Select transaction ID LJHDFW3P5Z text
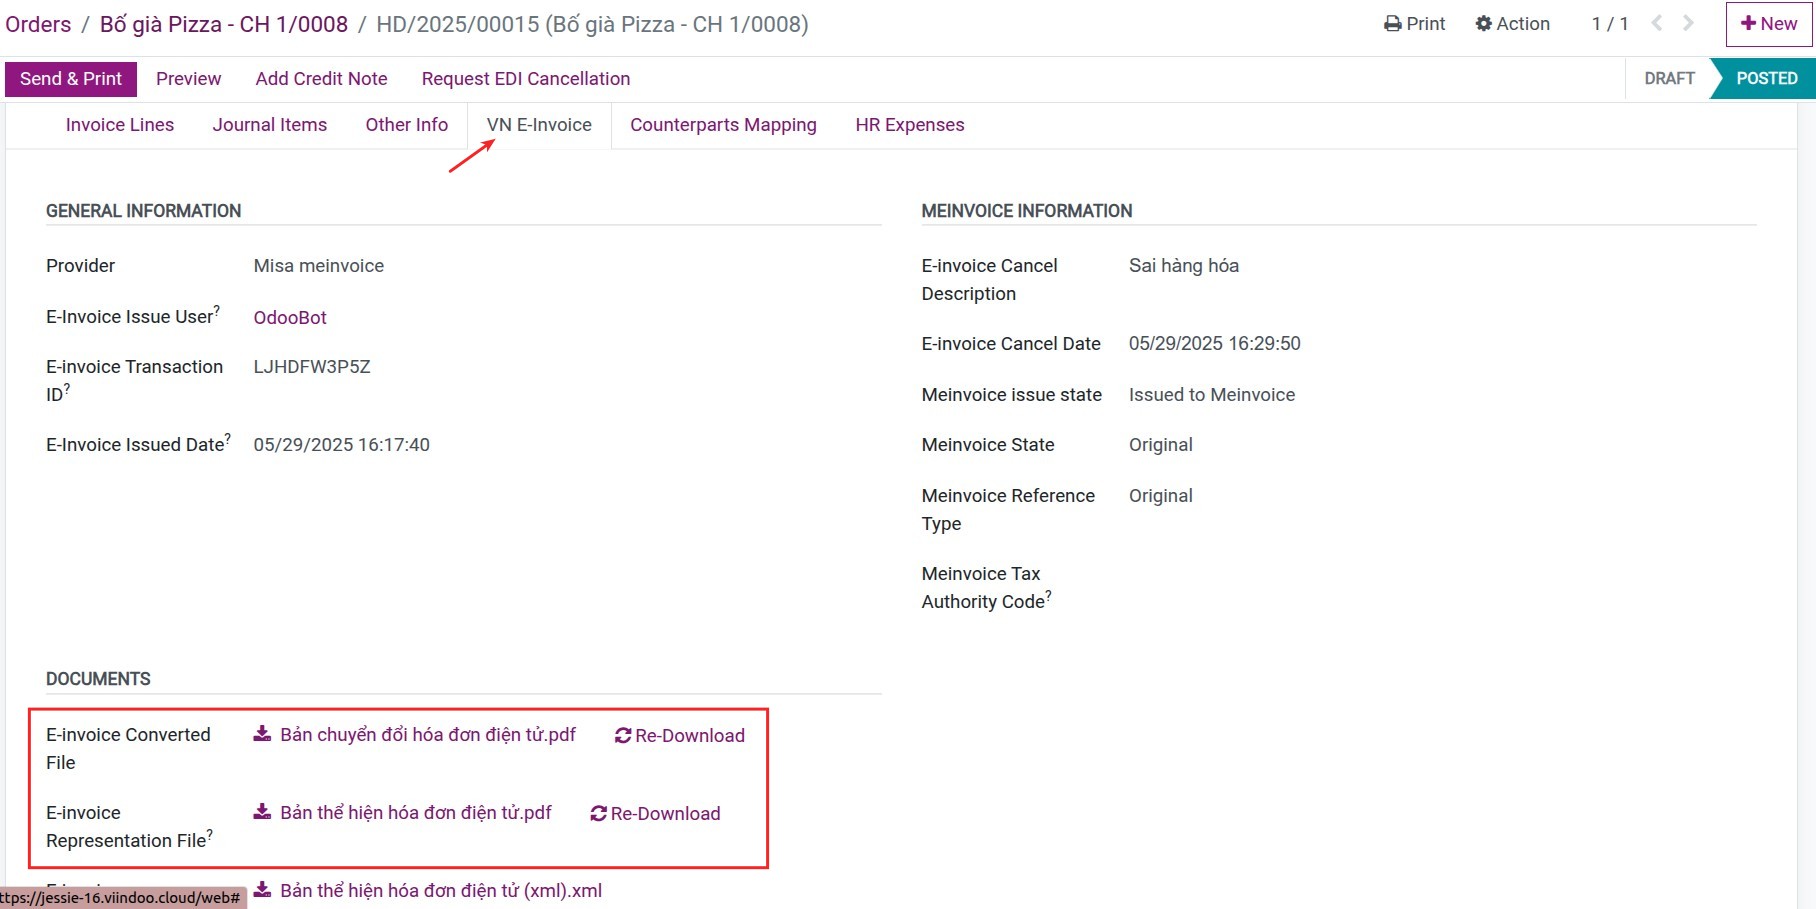Screen dimensions: 1816x909 click(312, 367)
